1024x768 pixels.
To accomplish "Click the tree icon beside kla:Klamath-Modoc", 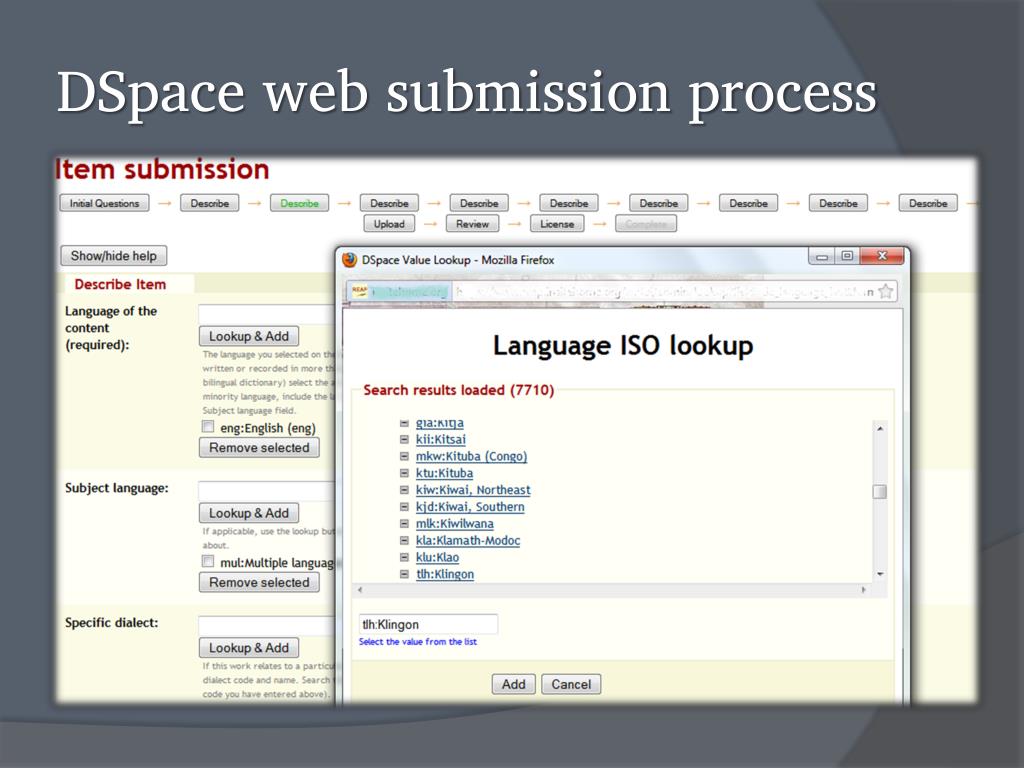I will coord(404,541).
